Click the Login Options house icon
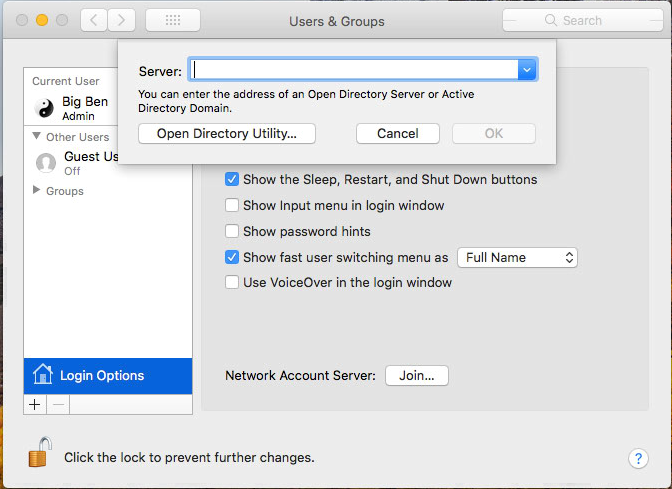This screenshot has width=672, height=489. (42, 374)
